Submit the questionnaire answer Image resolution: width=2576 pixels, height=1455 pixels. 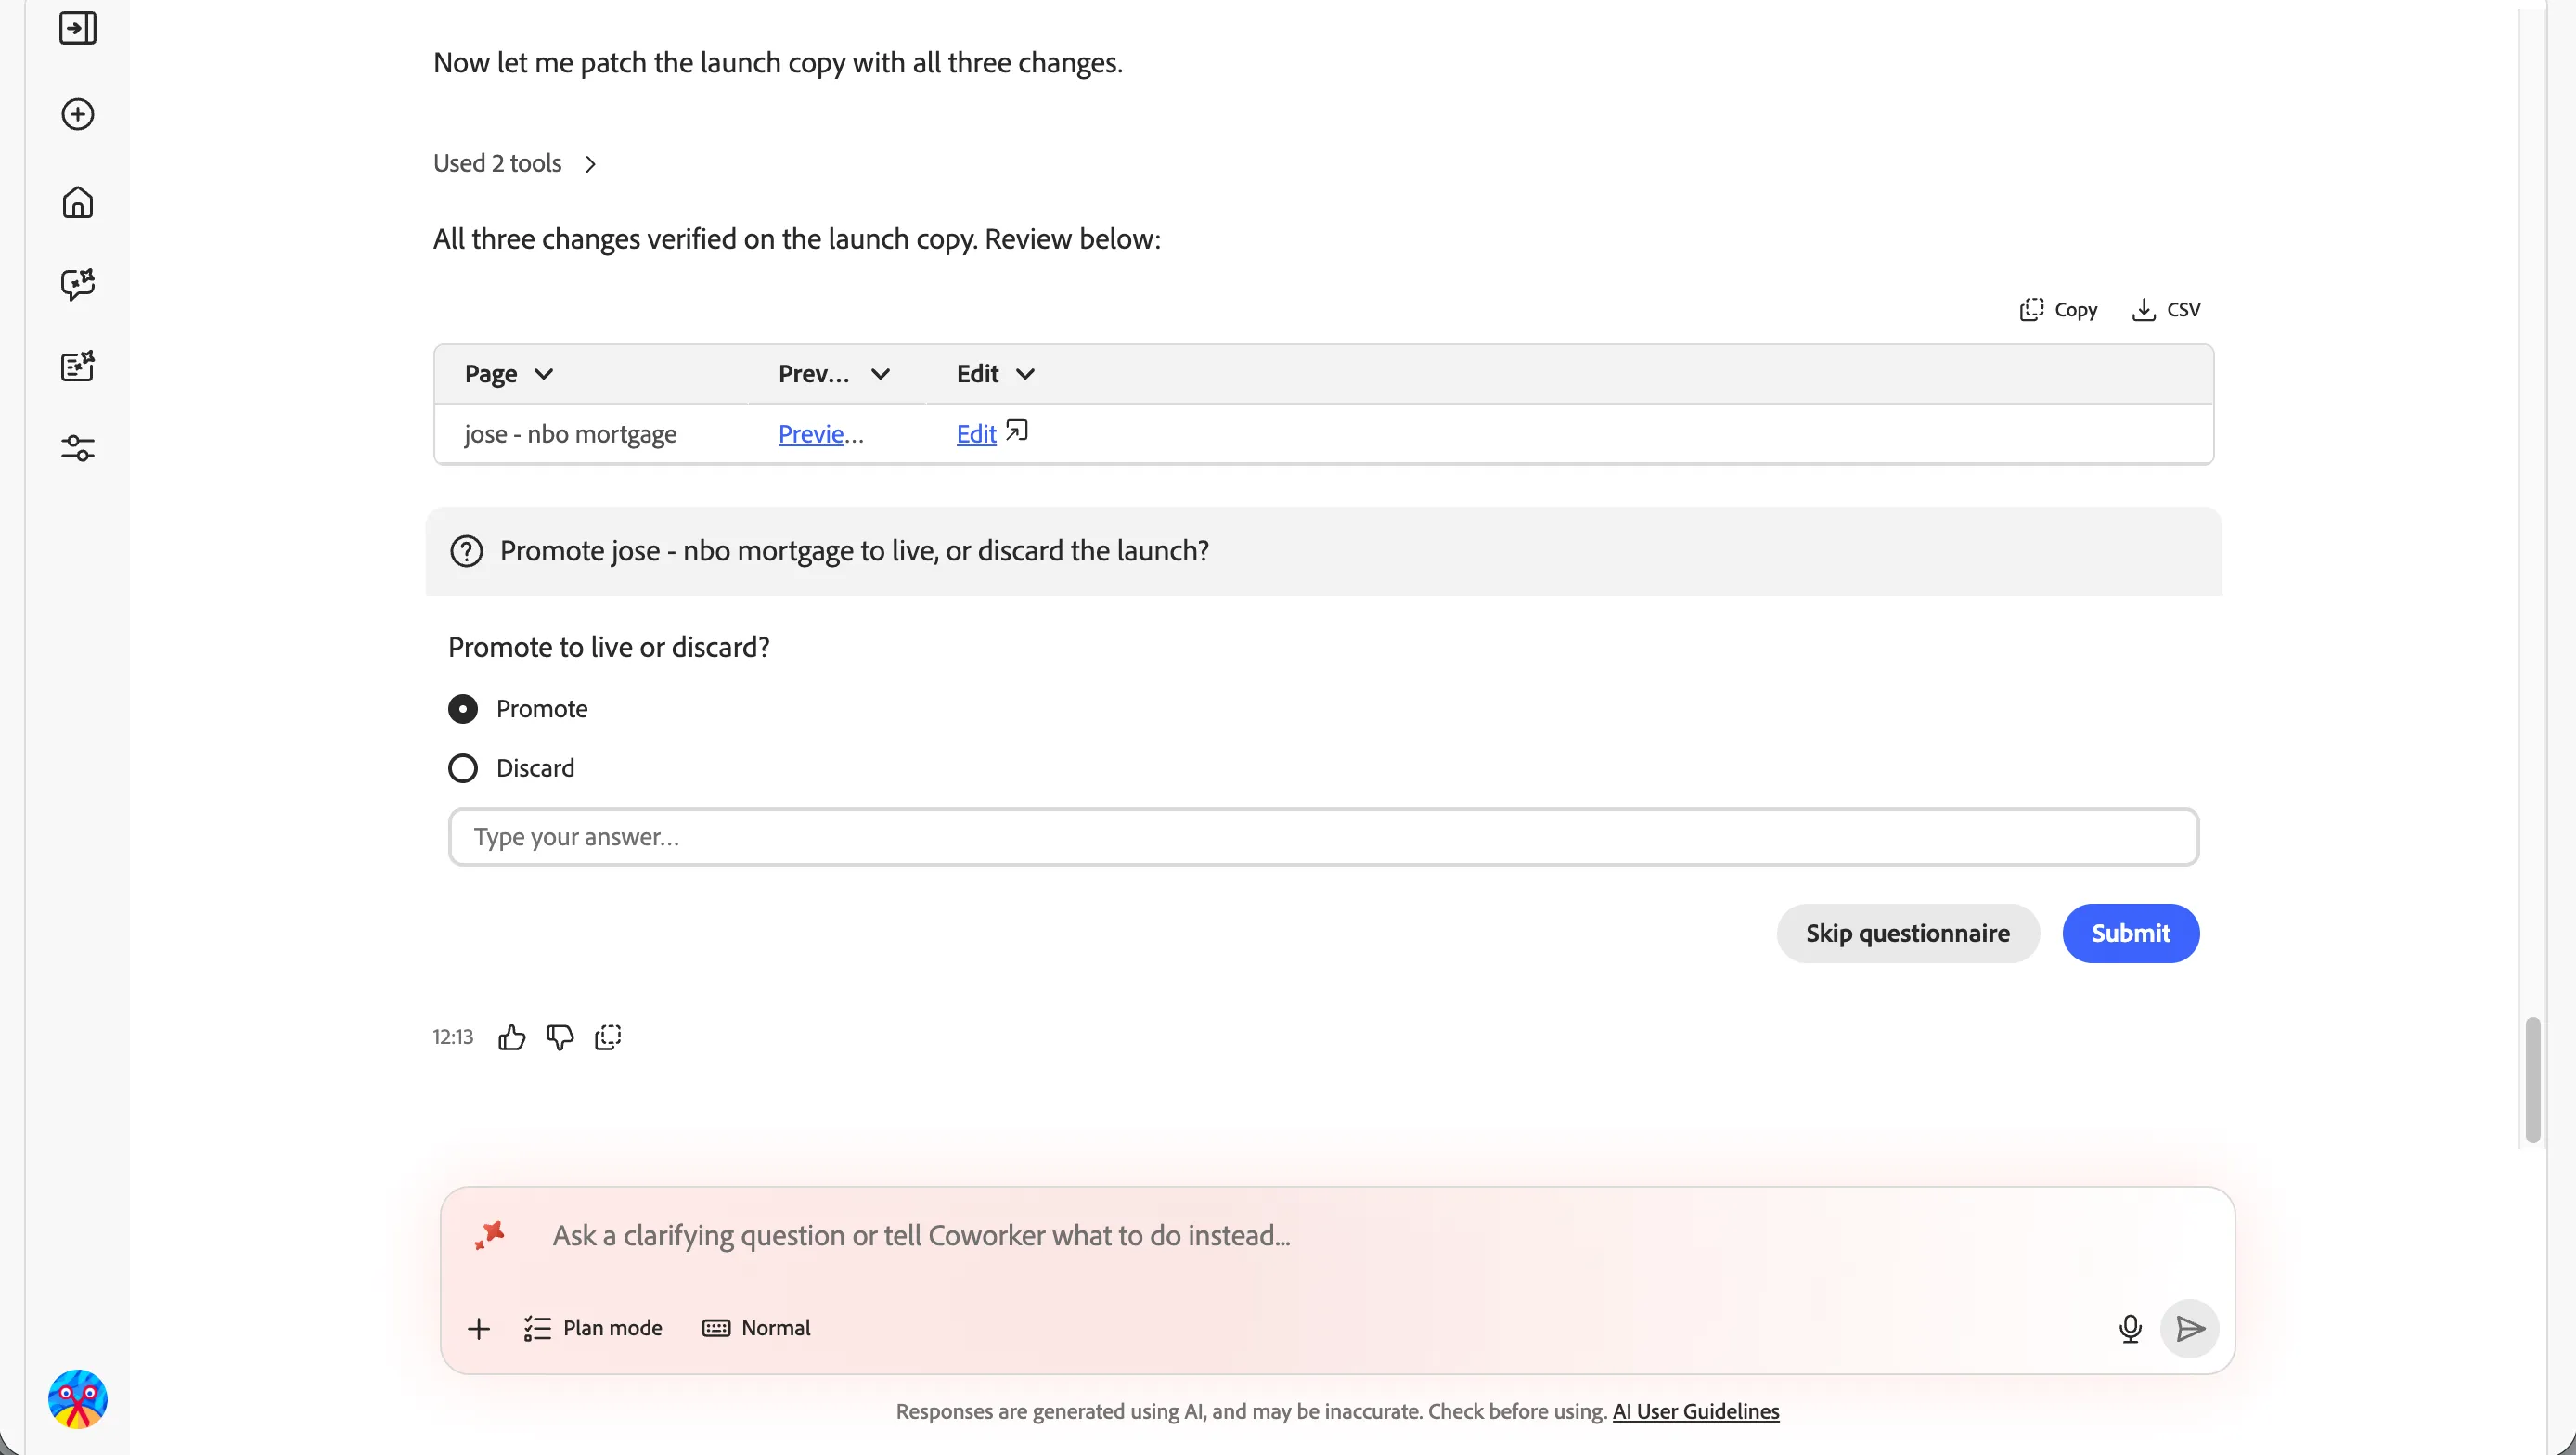[2131, 933]
